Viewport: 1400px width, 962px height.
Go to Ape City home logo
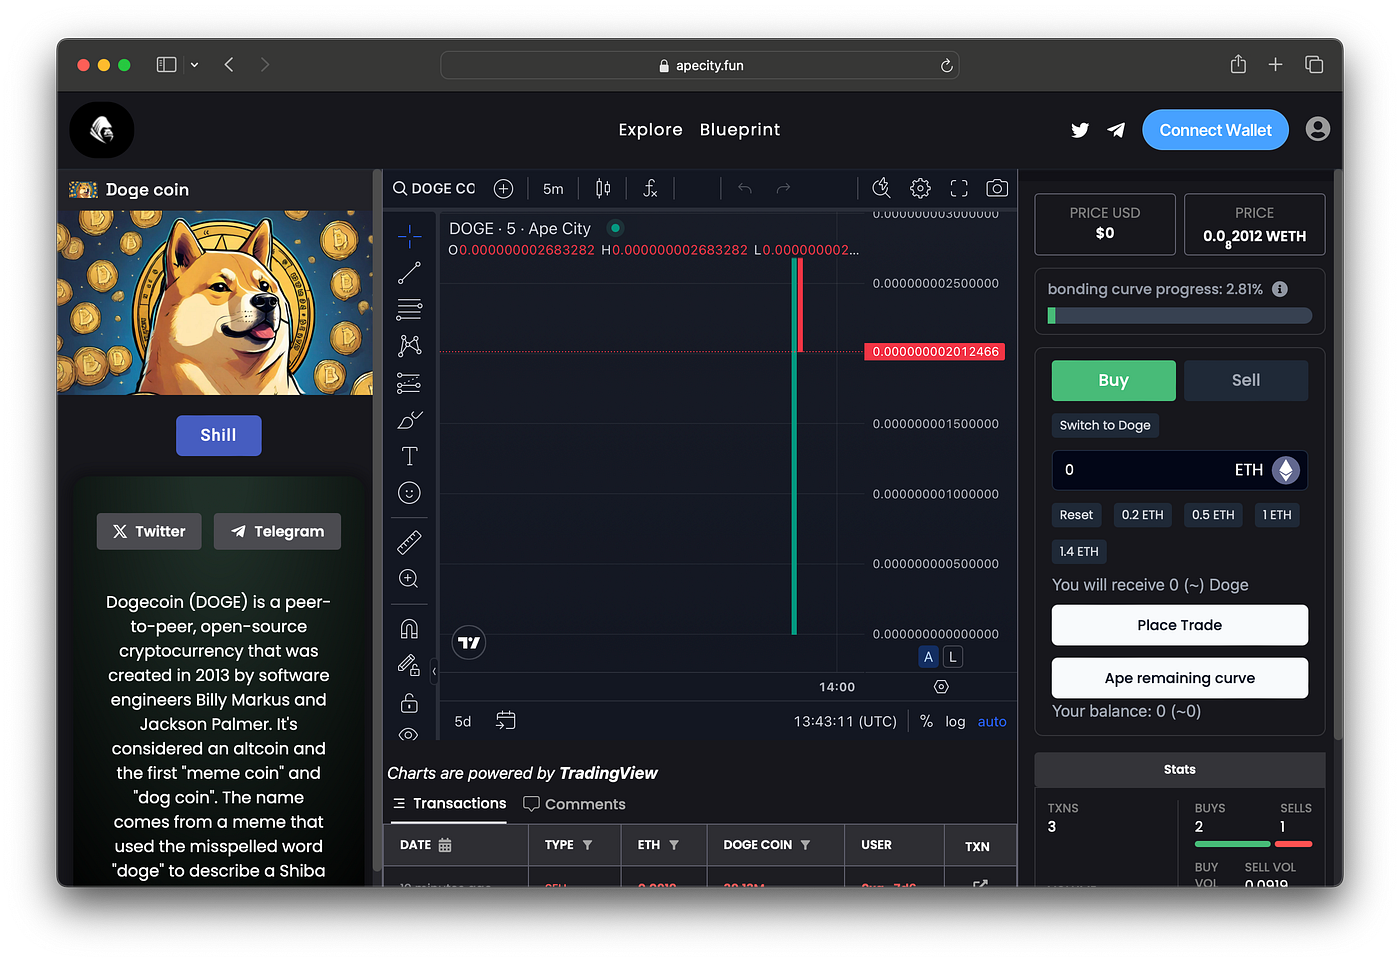(102, 130)
